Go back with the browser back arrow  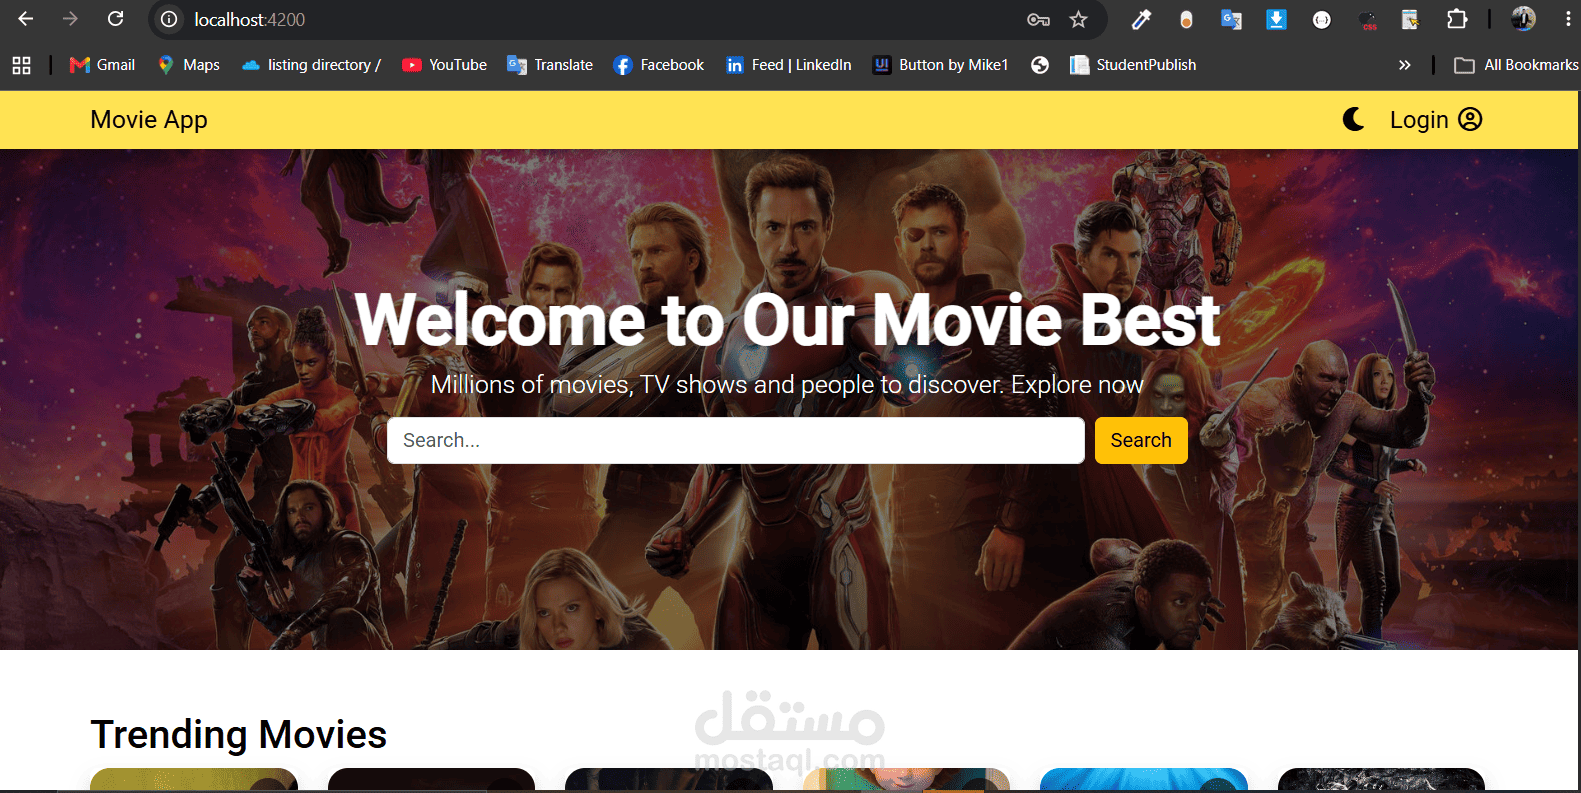26,19
